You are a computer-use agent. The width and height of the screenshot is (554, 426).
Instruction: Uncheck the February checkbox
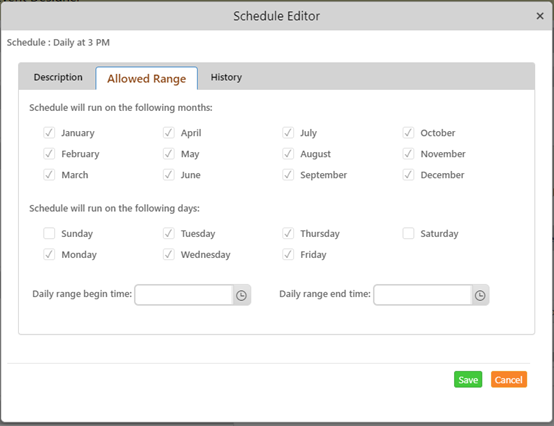(49, 154)
